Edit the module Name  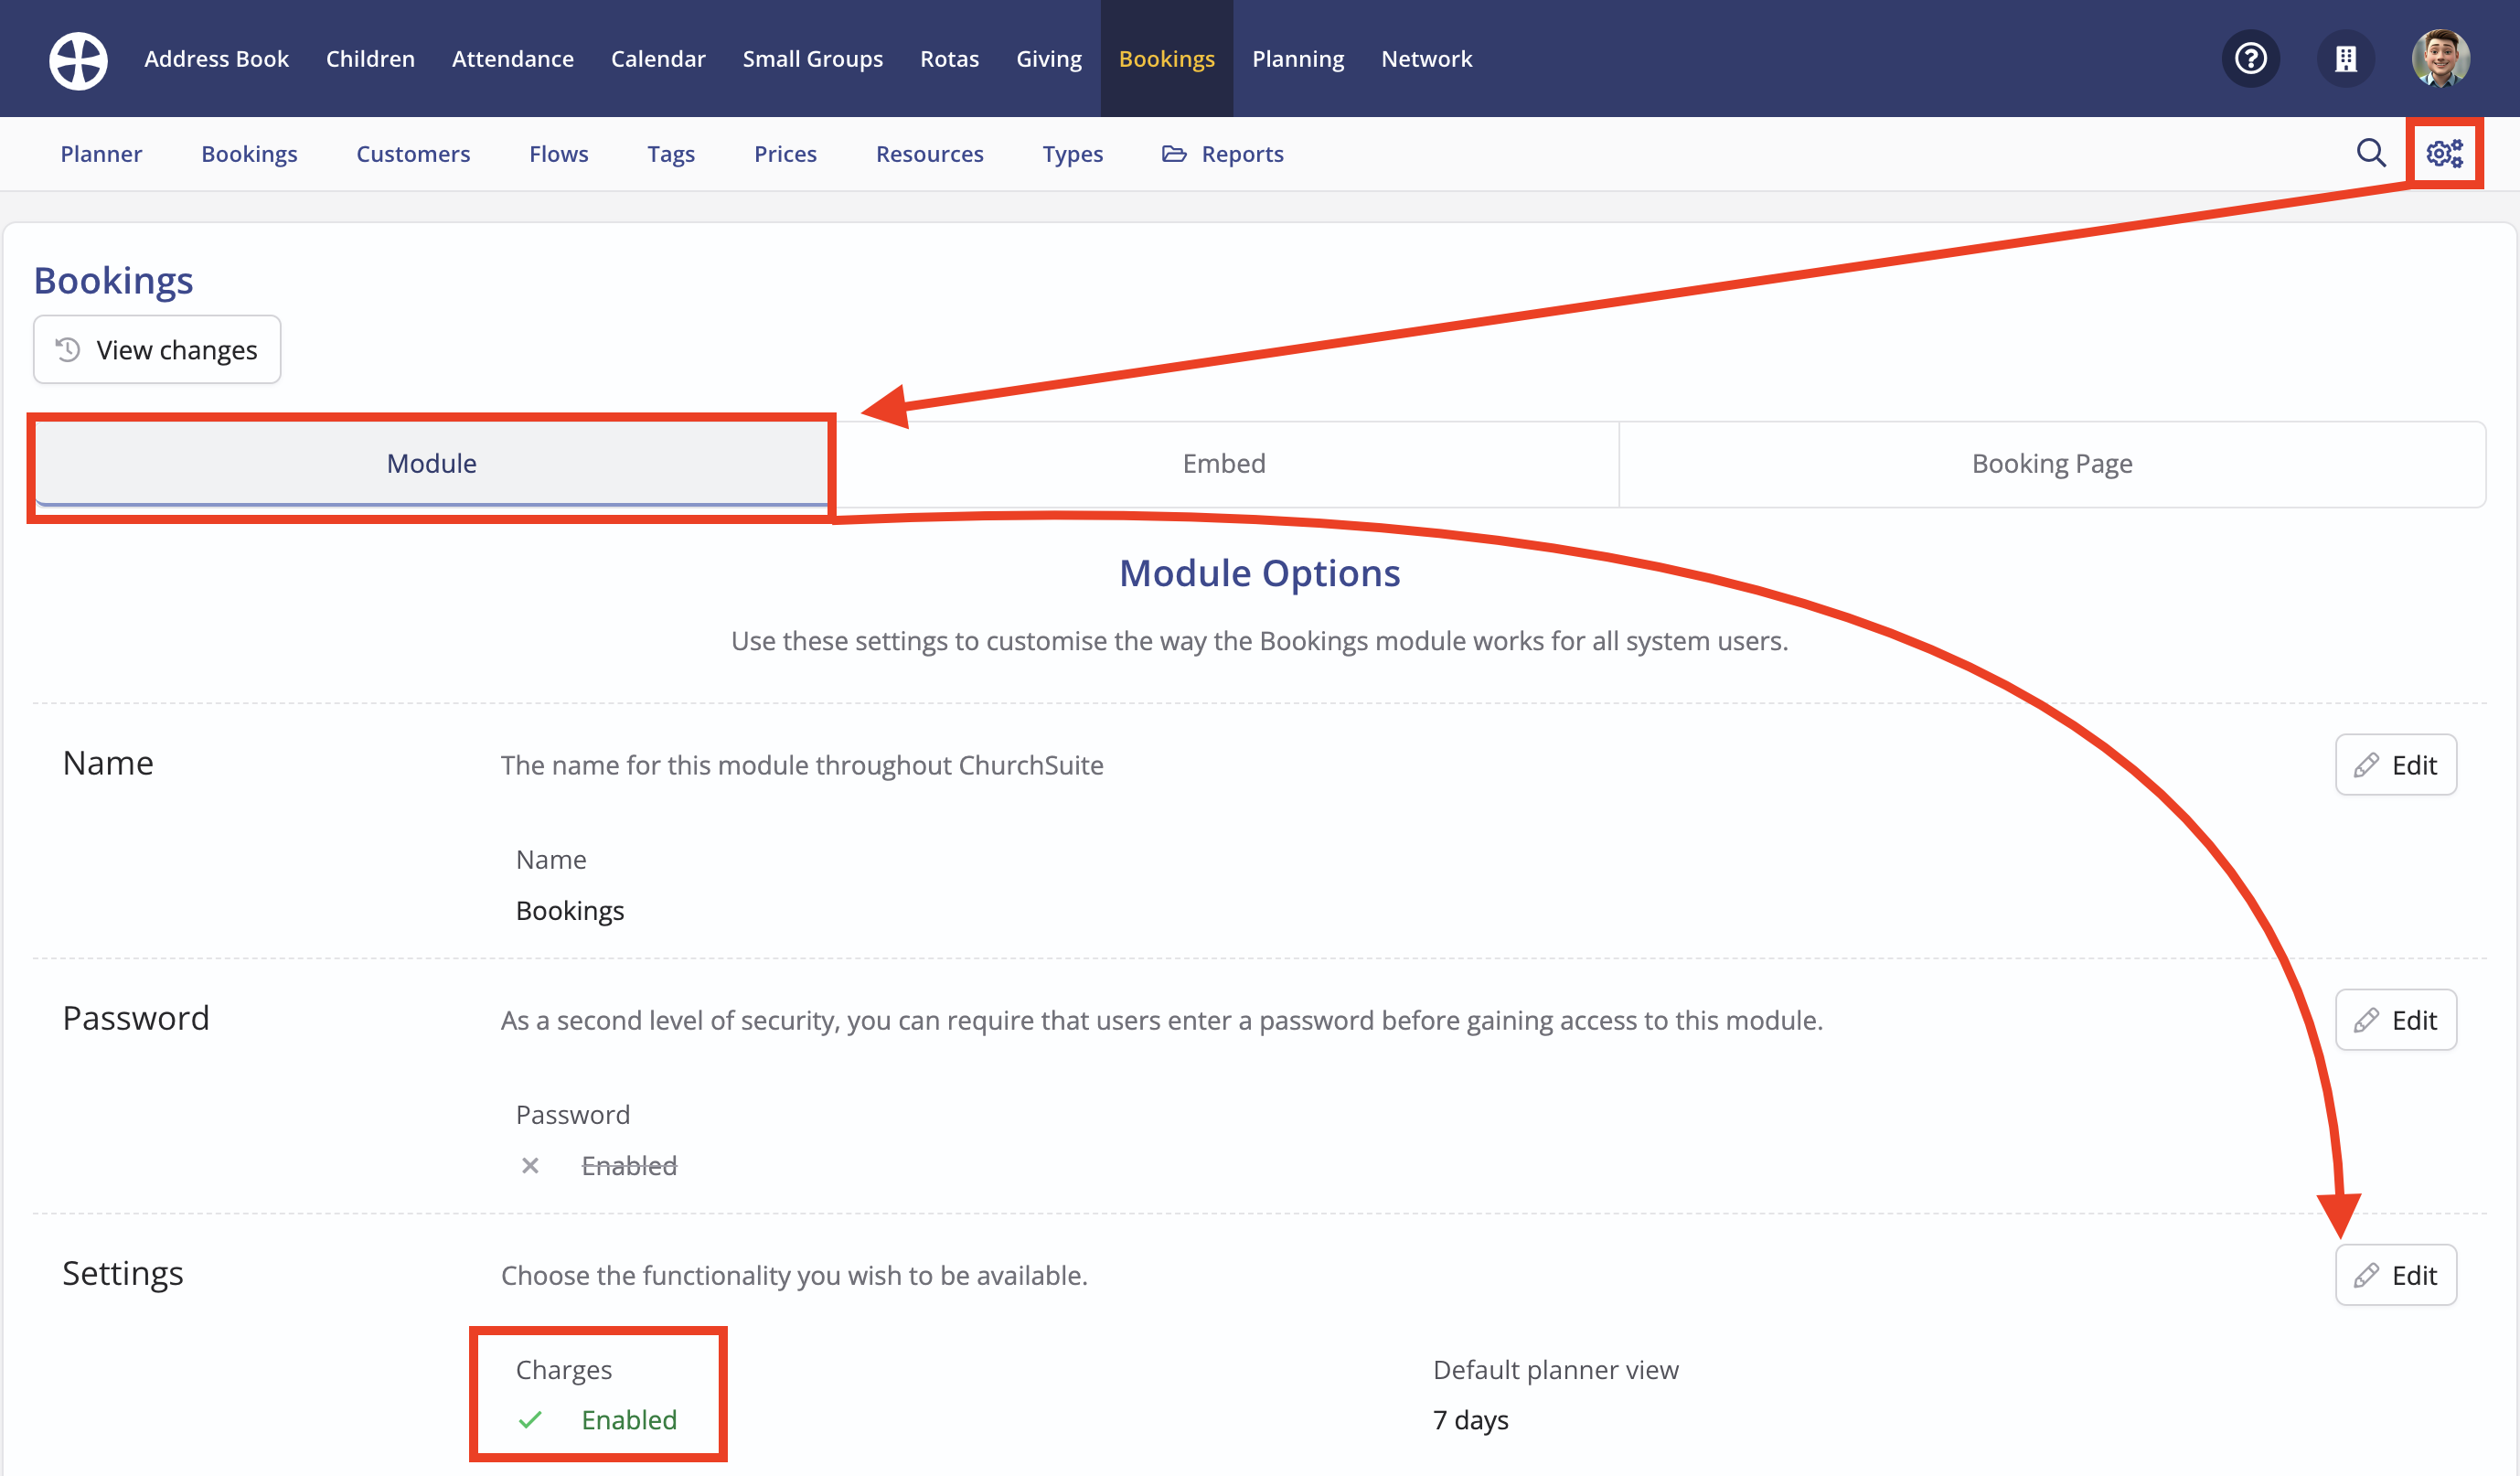tap(2395, 765)
